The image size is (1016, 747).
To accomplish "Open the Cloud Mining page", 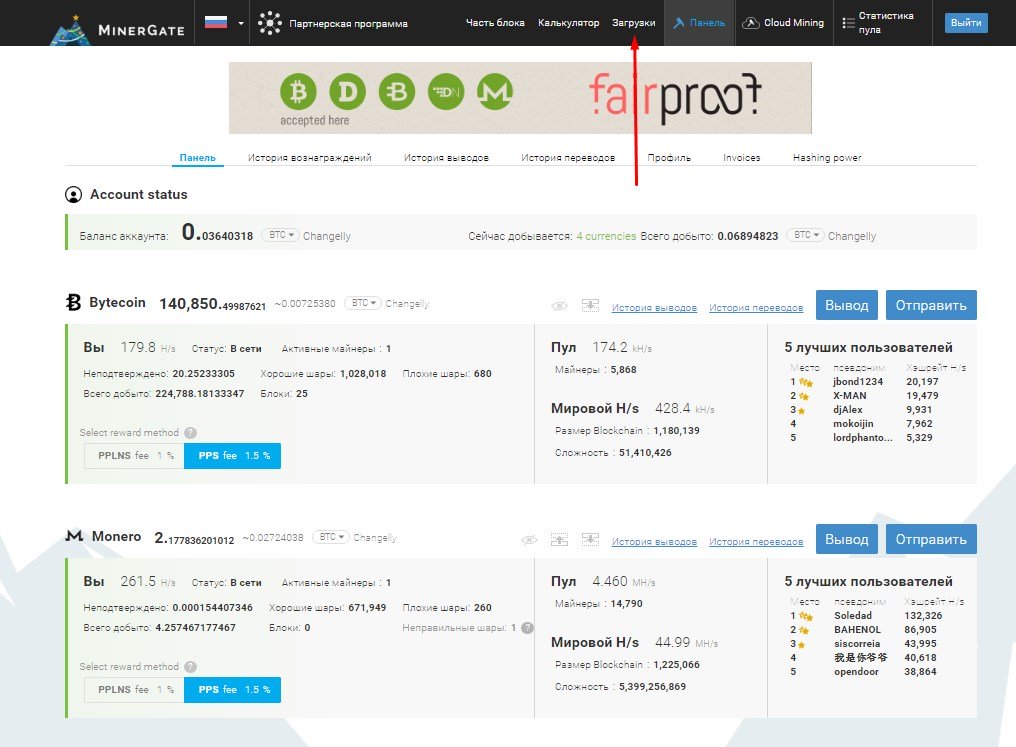I will [x=794, y=23].
